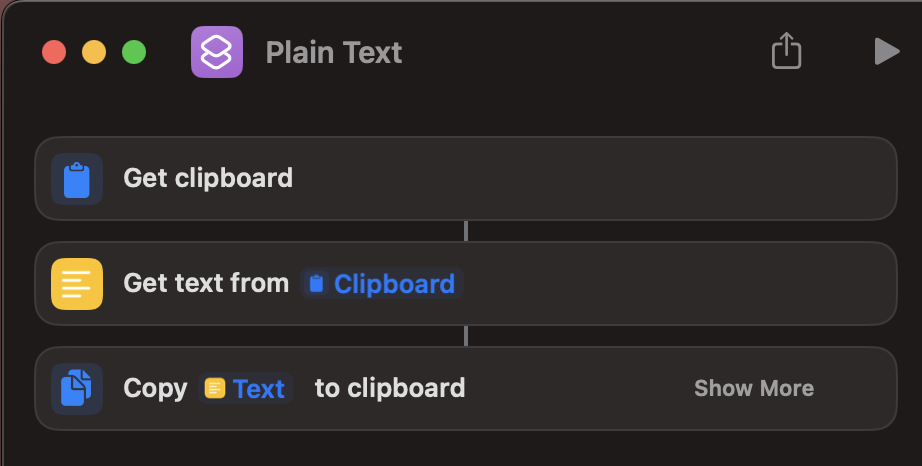Click empty space below the Copy action

click(x=460, y=448)
